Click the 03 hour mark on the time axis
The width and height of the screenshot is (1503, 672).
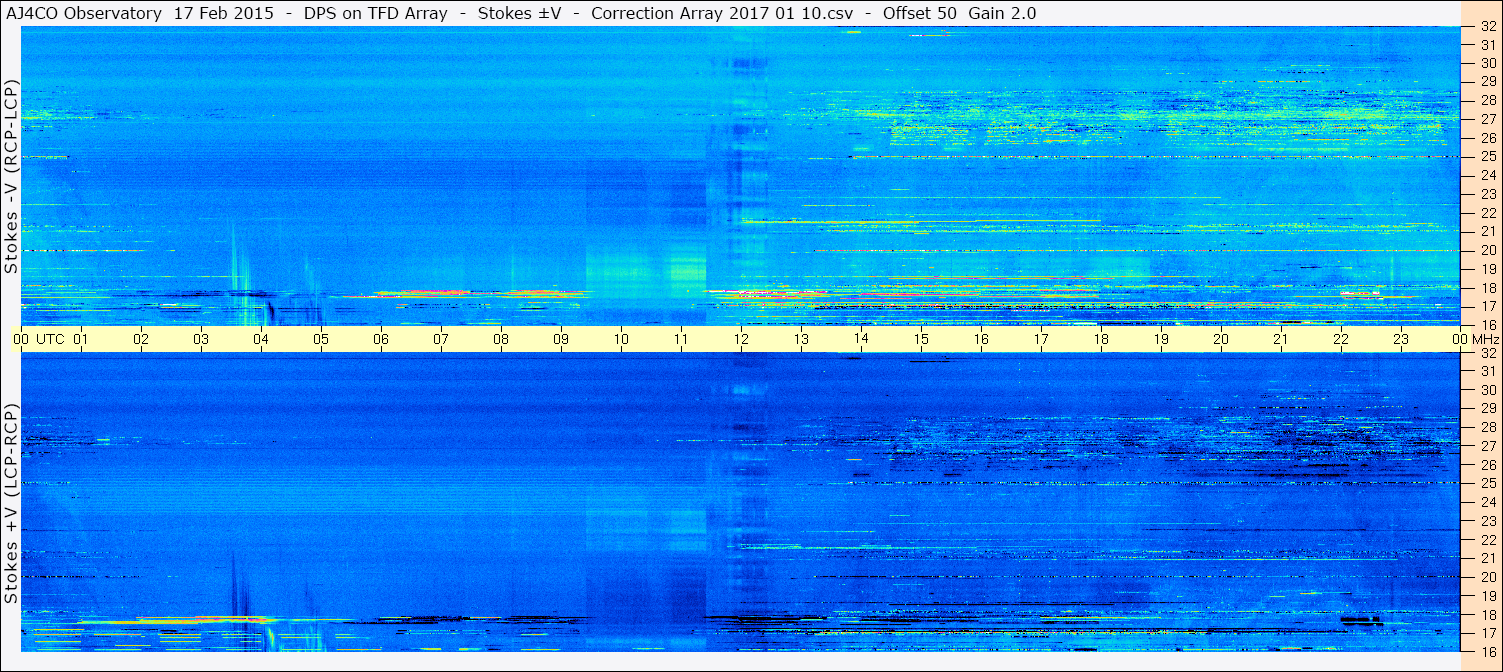tap(202, 339)
